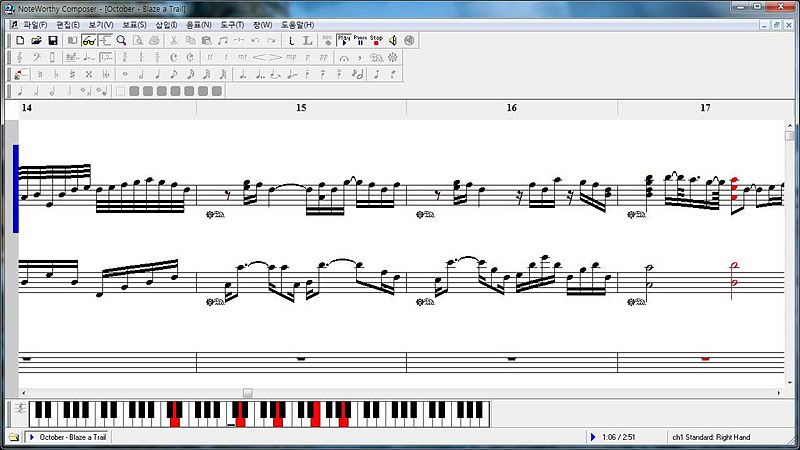This screenshot has width=800, height=450.
Task: Click the magnifying glass zoom icon
Action: click(x=121, y=40)
